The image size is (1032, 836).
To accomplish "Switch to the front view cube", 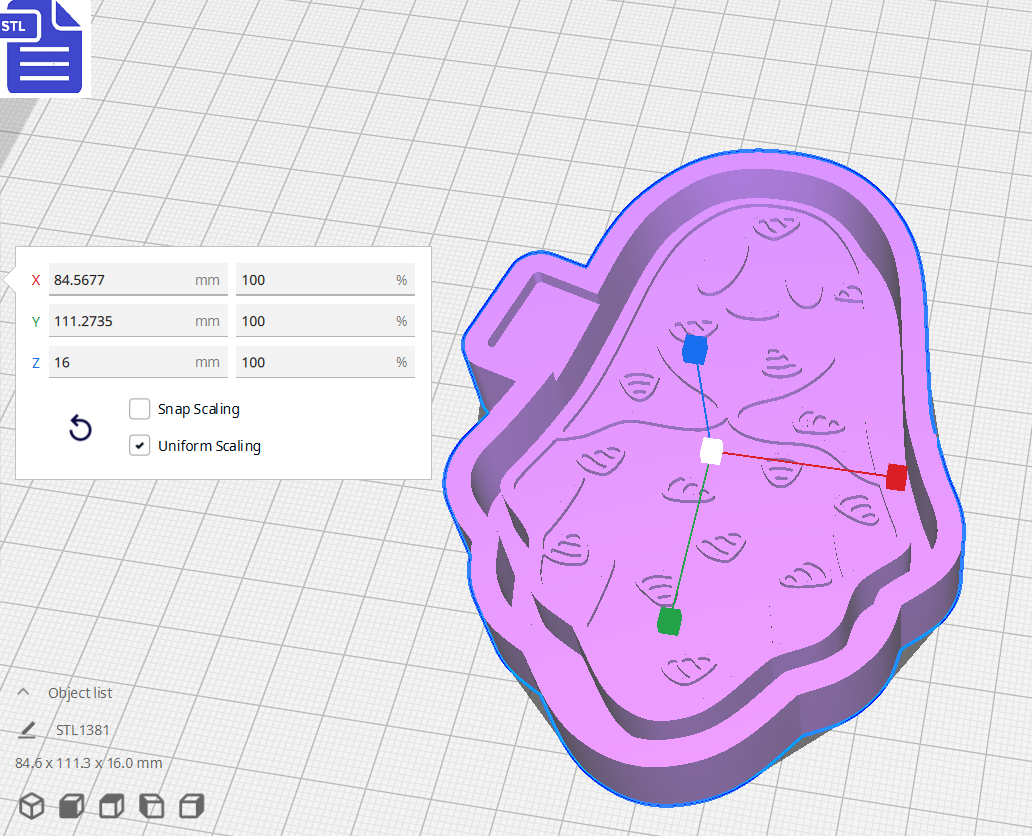I will click(x=71, y=806).
